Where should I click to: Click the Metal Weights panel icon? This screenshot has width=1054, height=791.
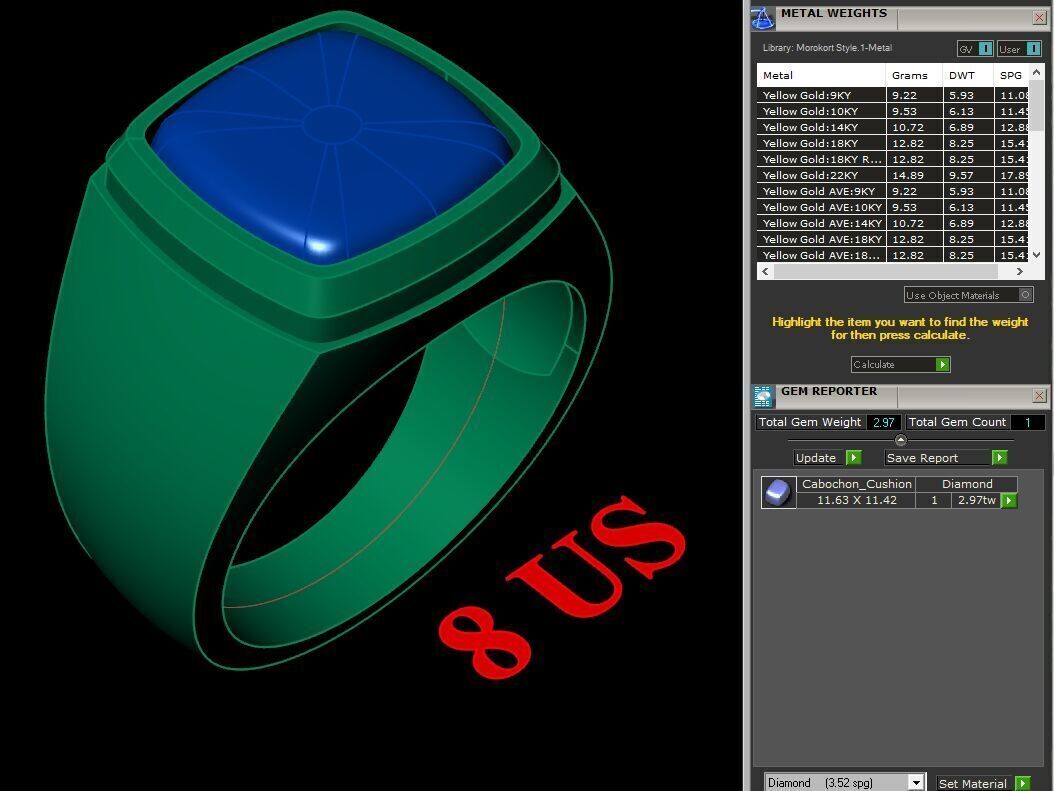pos(762,18)
